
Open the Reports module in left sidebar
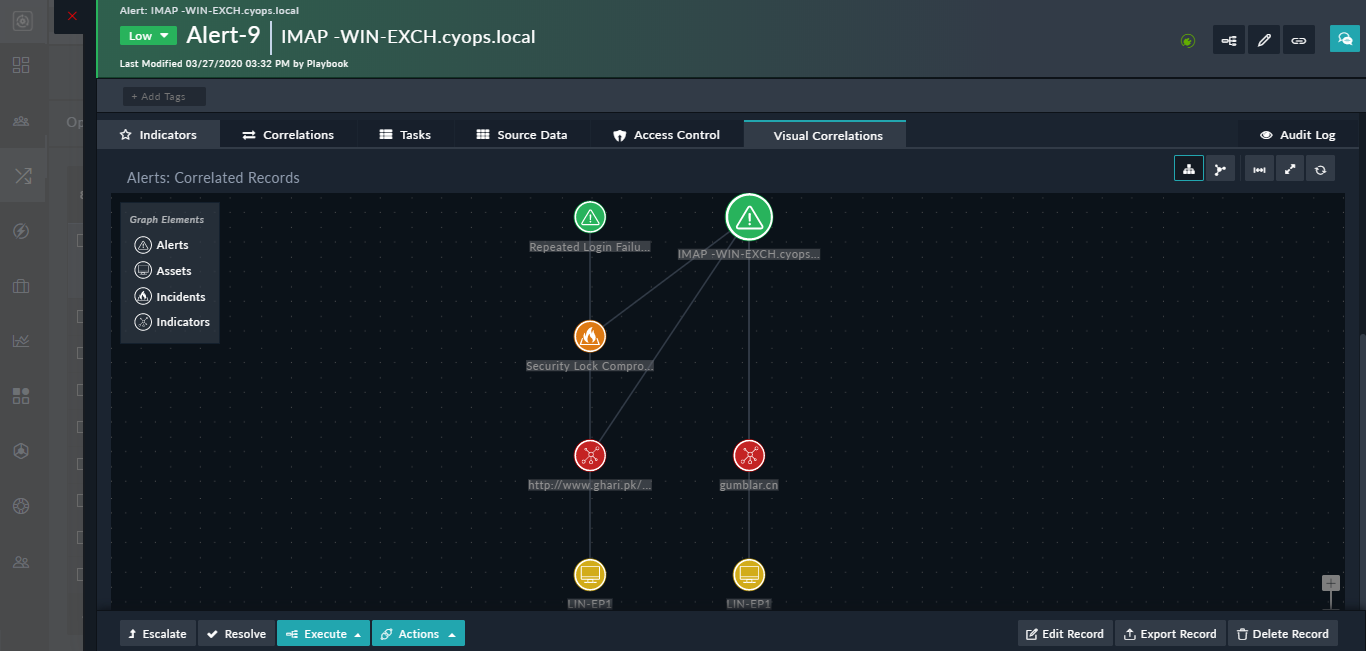(20, 340)
